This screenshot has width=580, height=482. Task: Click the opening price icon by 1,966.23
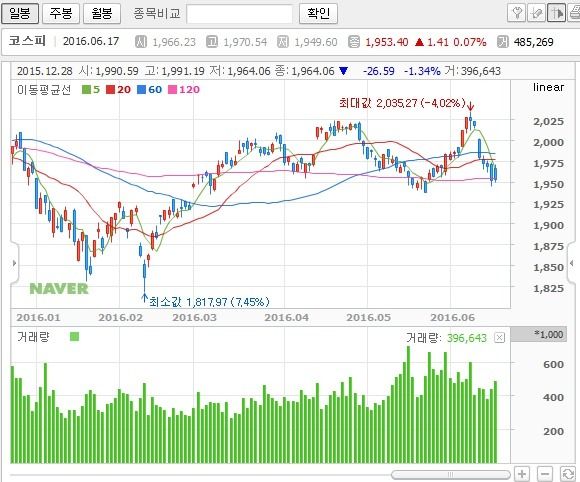coord(141,41)
